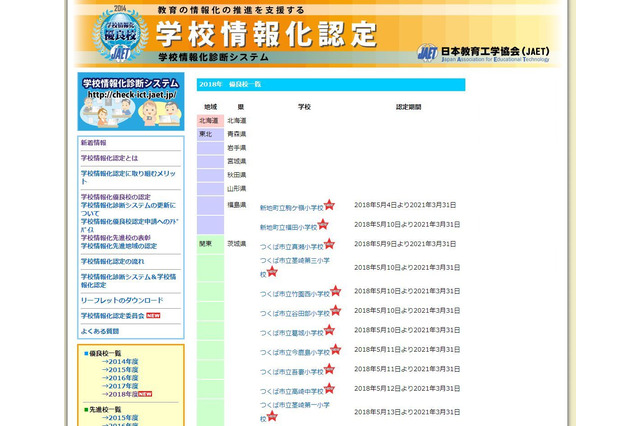
Task: Open 学校情報化先進地域の認定 link
Action: [x=119, y=246]
